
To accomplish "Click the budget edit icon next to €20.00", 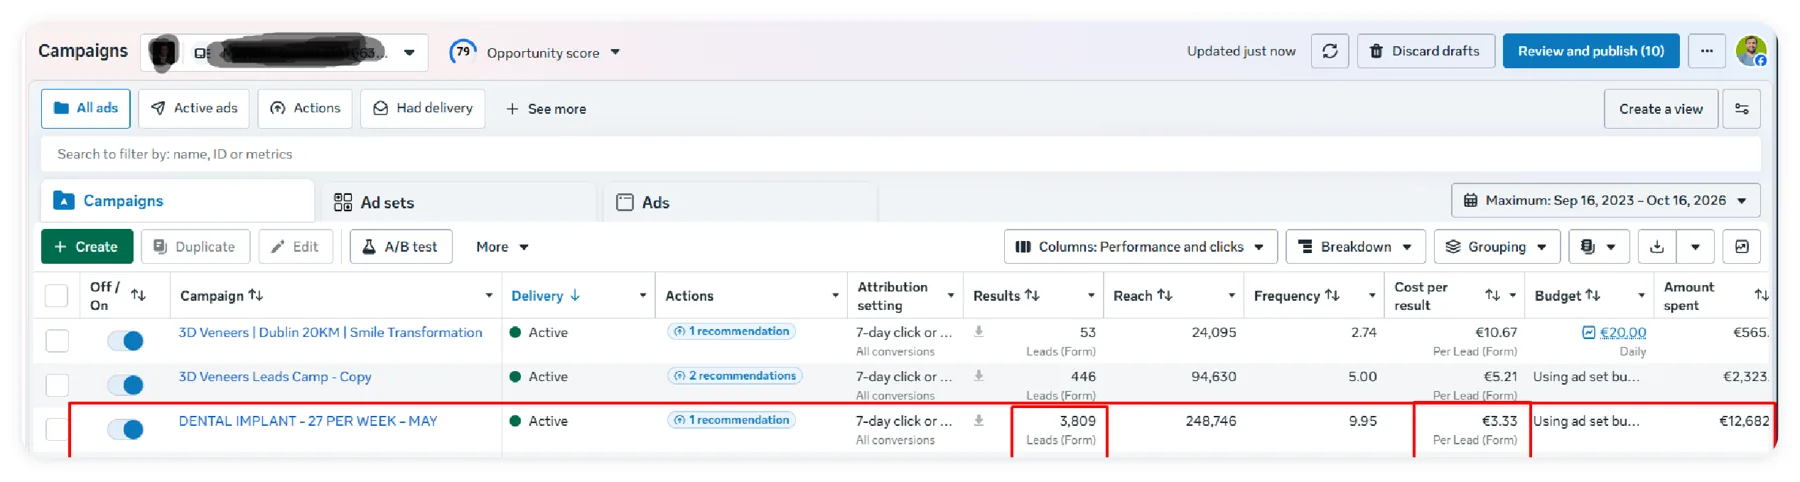I will click(1588, 332).
